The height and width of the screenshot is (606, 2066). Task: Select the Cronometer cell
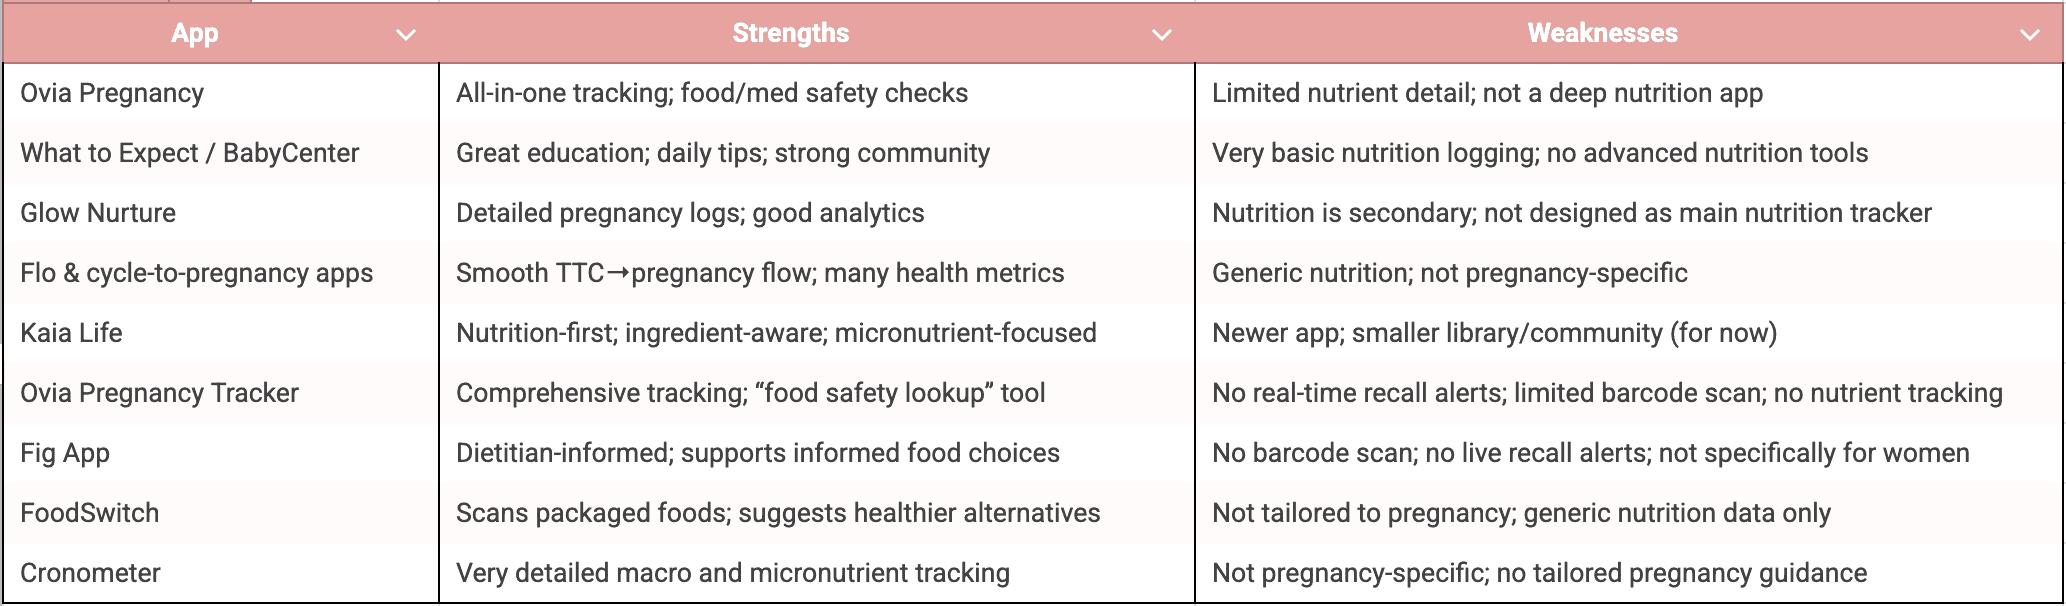pyautogui.click(x=91, y=573)
